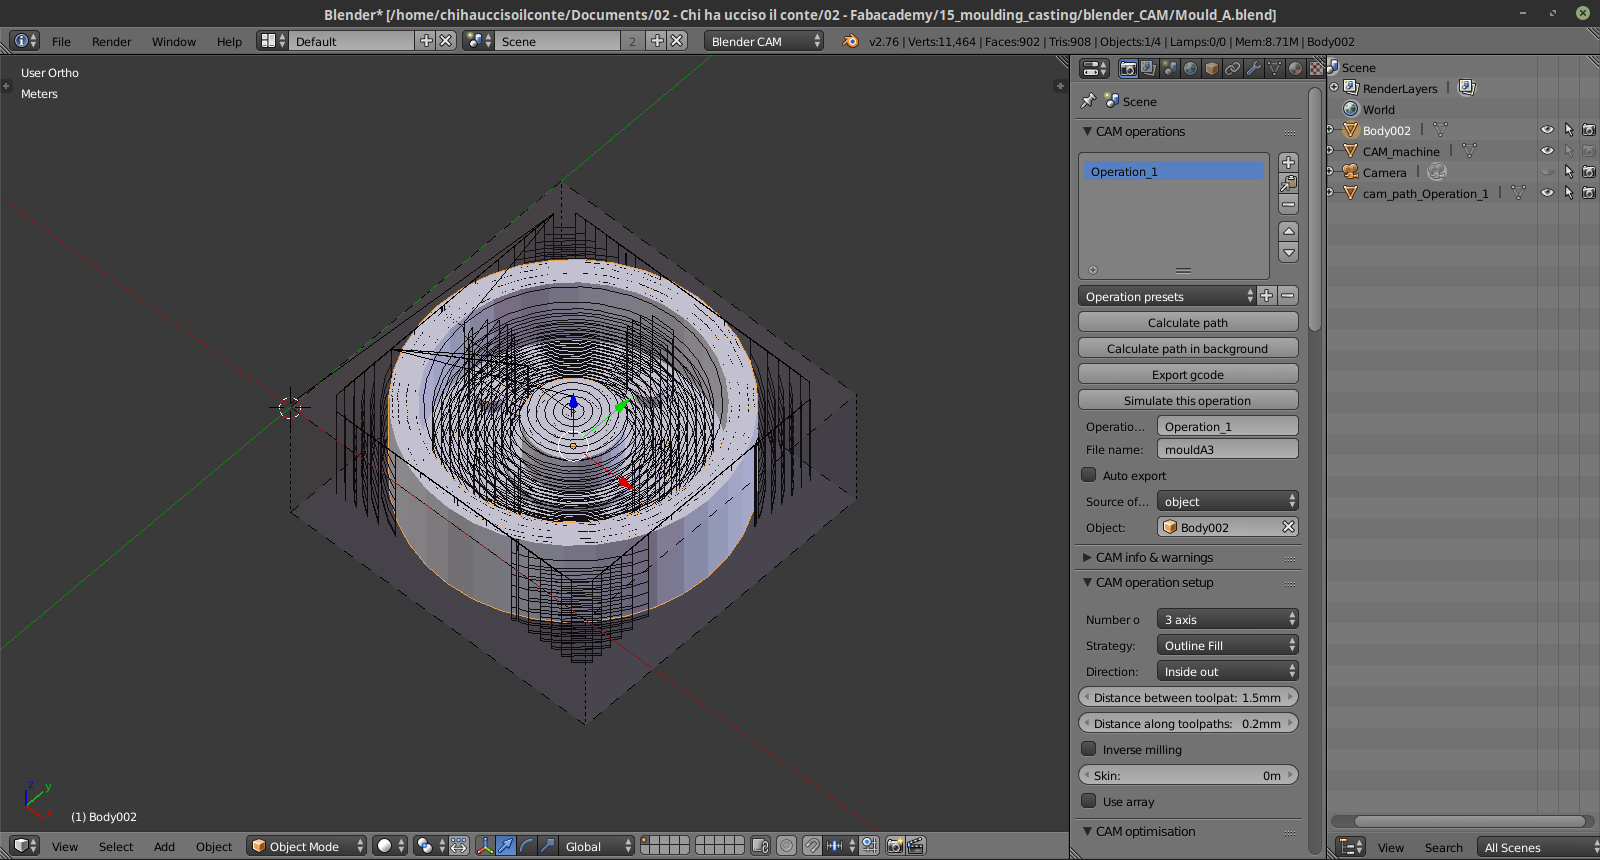Enable Inverse milling checkbox
The width and height of the screenshot is (1600, 860).
click(x=1089, y=749)
